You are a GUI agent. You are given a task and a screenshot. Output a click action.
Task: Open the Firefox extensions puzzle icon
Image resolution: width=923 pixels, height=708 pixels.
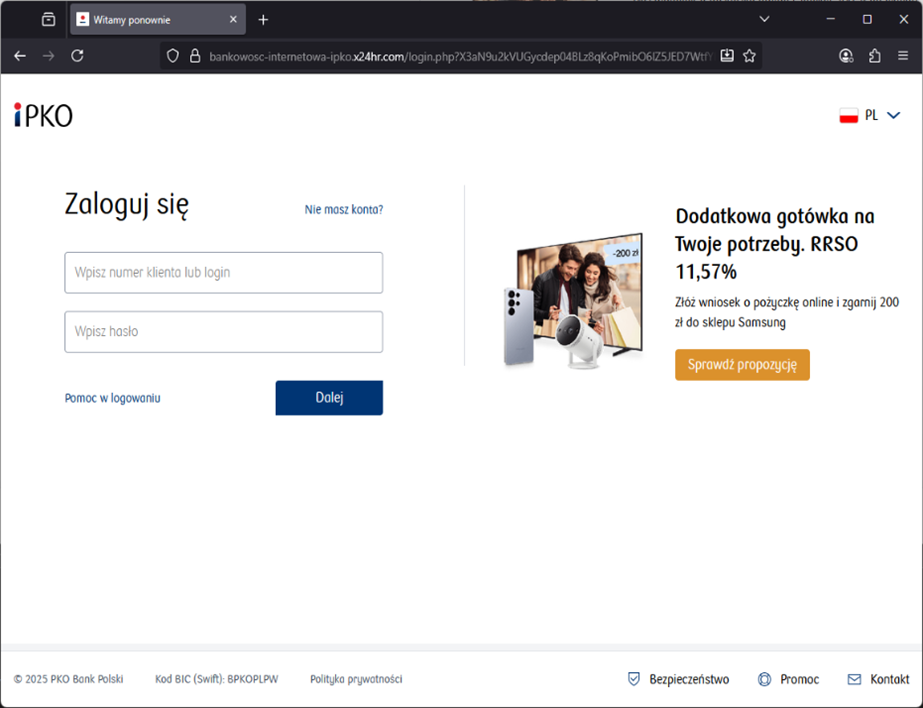click(875, 56)
